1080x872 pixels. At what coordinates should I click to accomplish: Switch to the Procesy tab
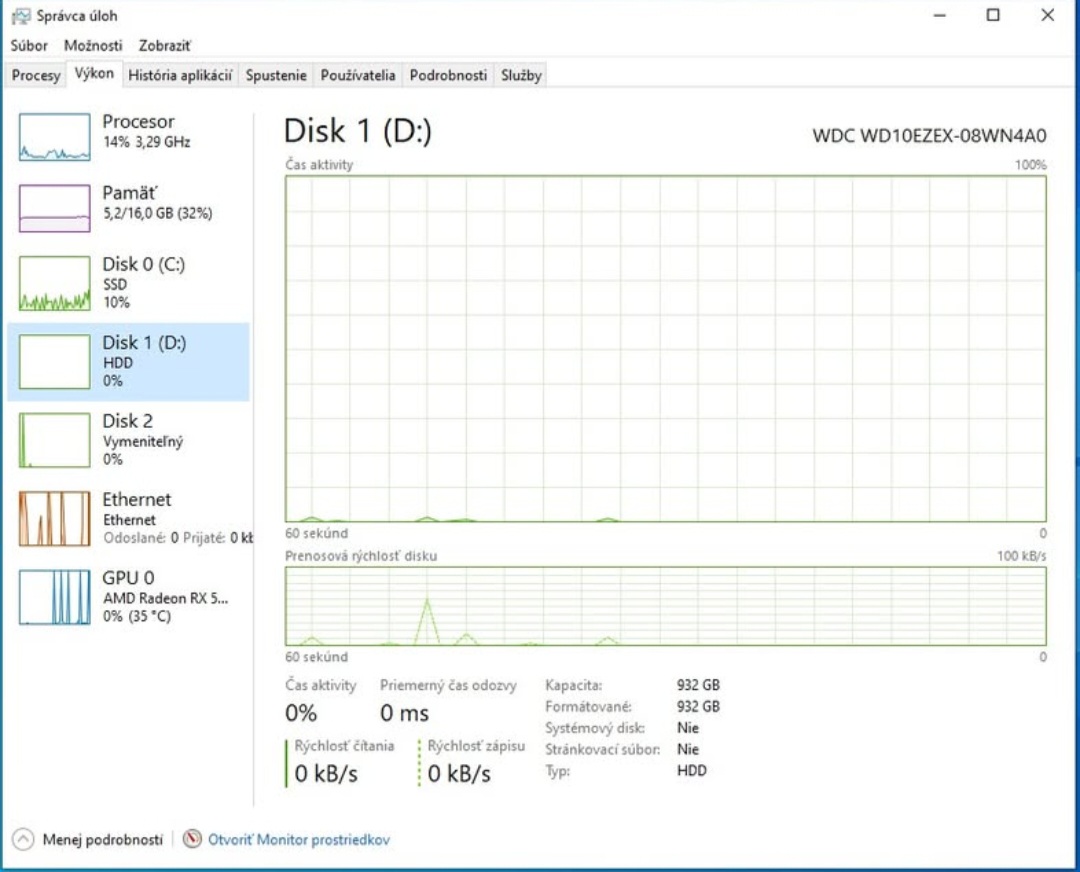tap(34, 74)
